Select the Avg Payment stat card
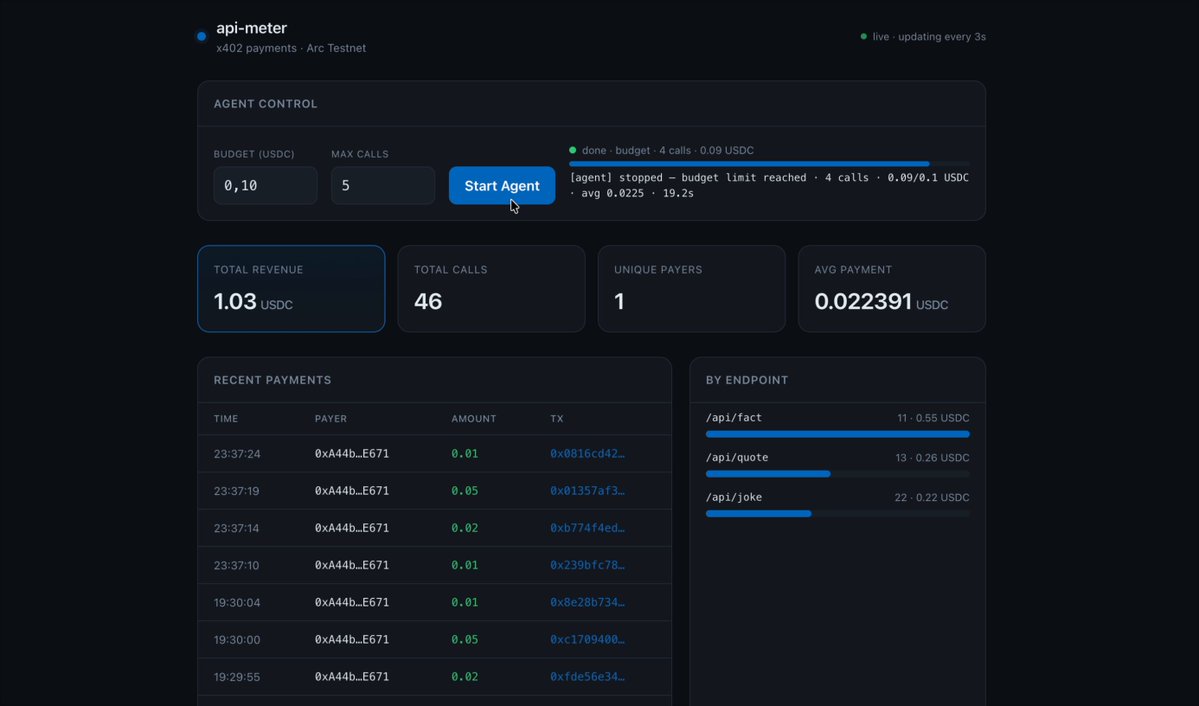 [x=892, y=288]
